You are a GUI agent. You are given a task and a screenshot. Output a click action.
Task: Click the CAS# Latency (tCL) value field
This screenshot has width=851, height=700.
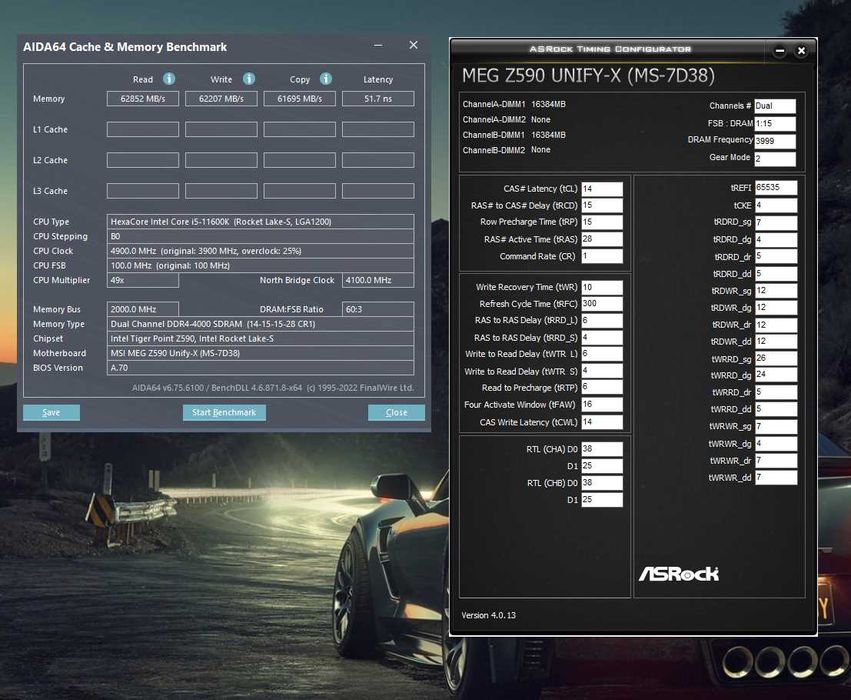[602, 189]
